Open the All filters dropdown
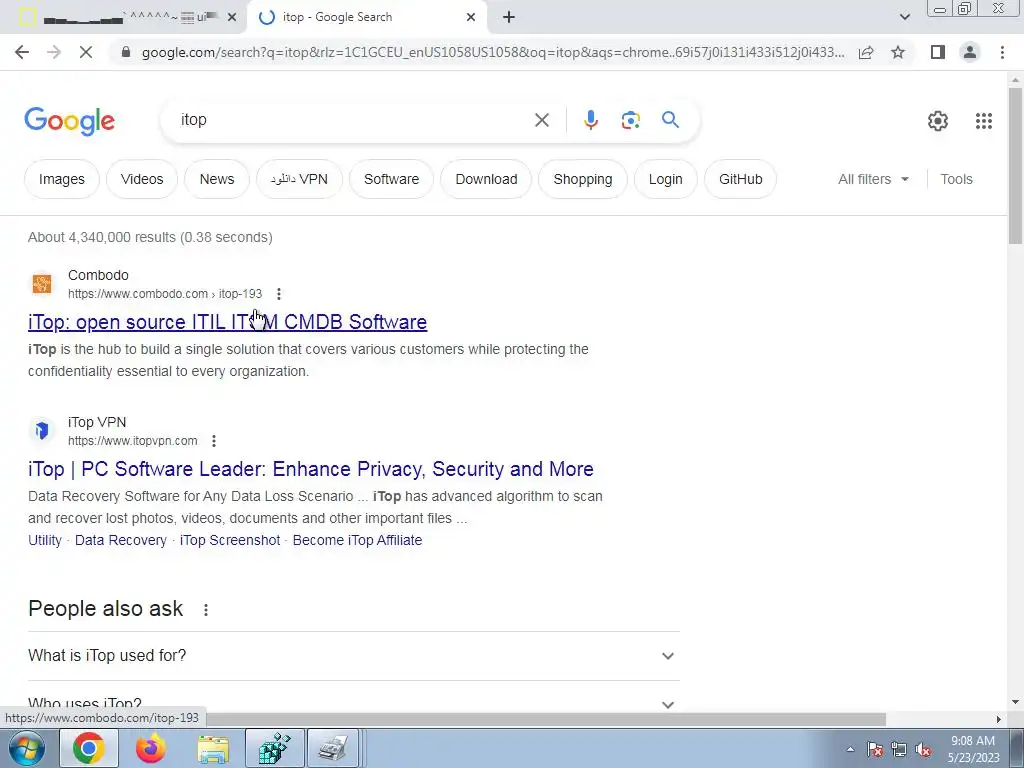The width and height of the screenshot is (1024, 768). 873,179
